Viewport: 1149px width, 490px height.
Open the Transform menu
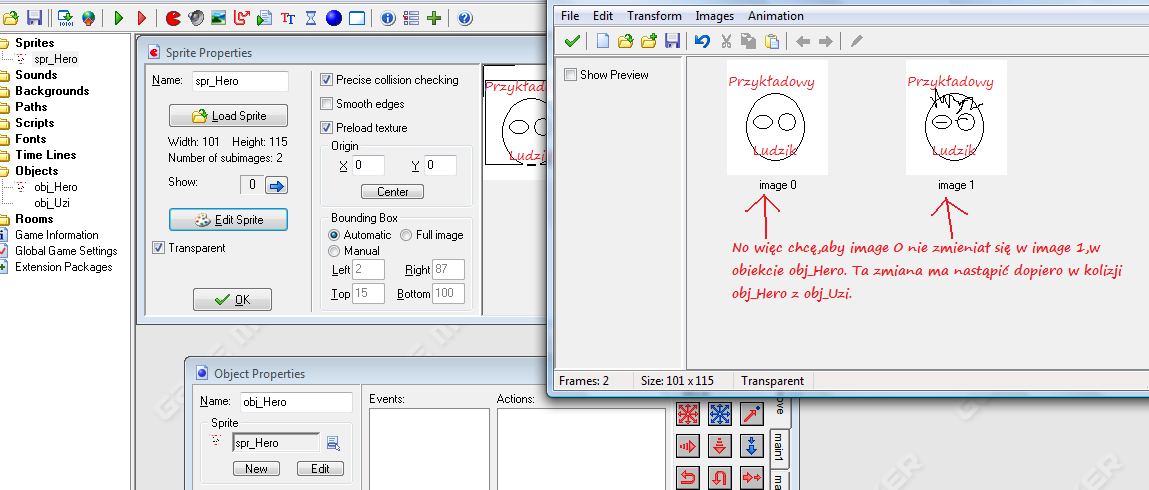(654, 16)
